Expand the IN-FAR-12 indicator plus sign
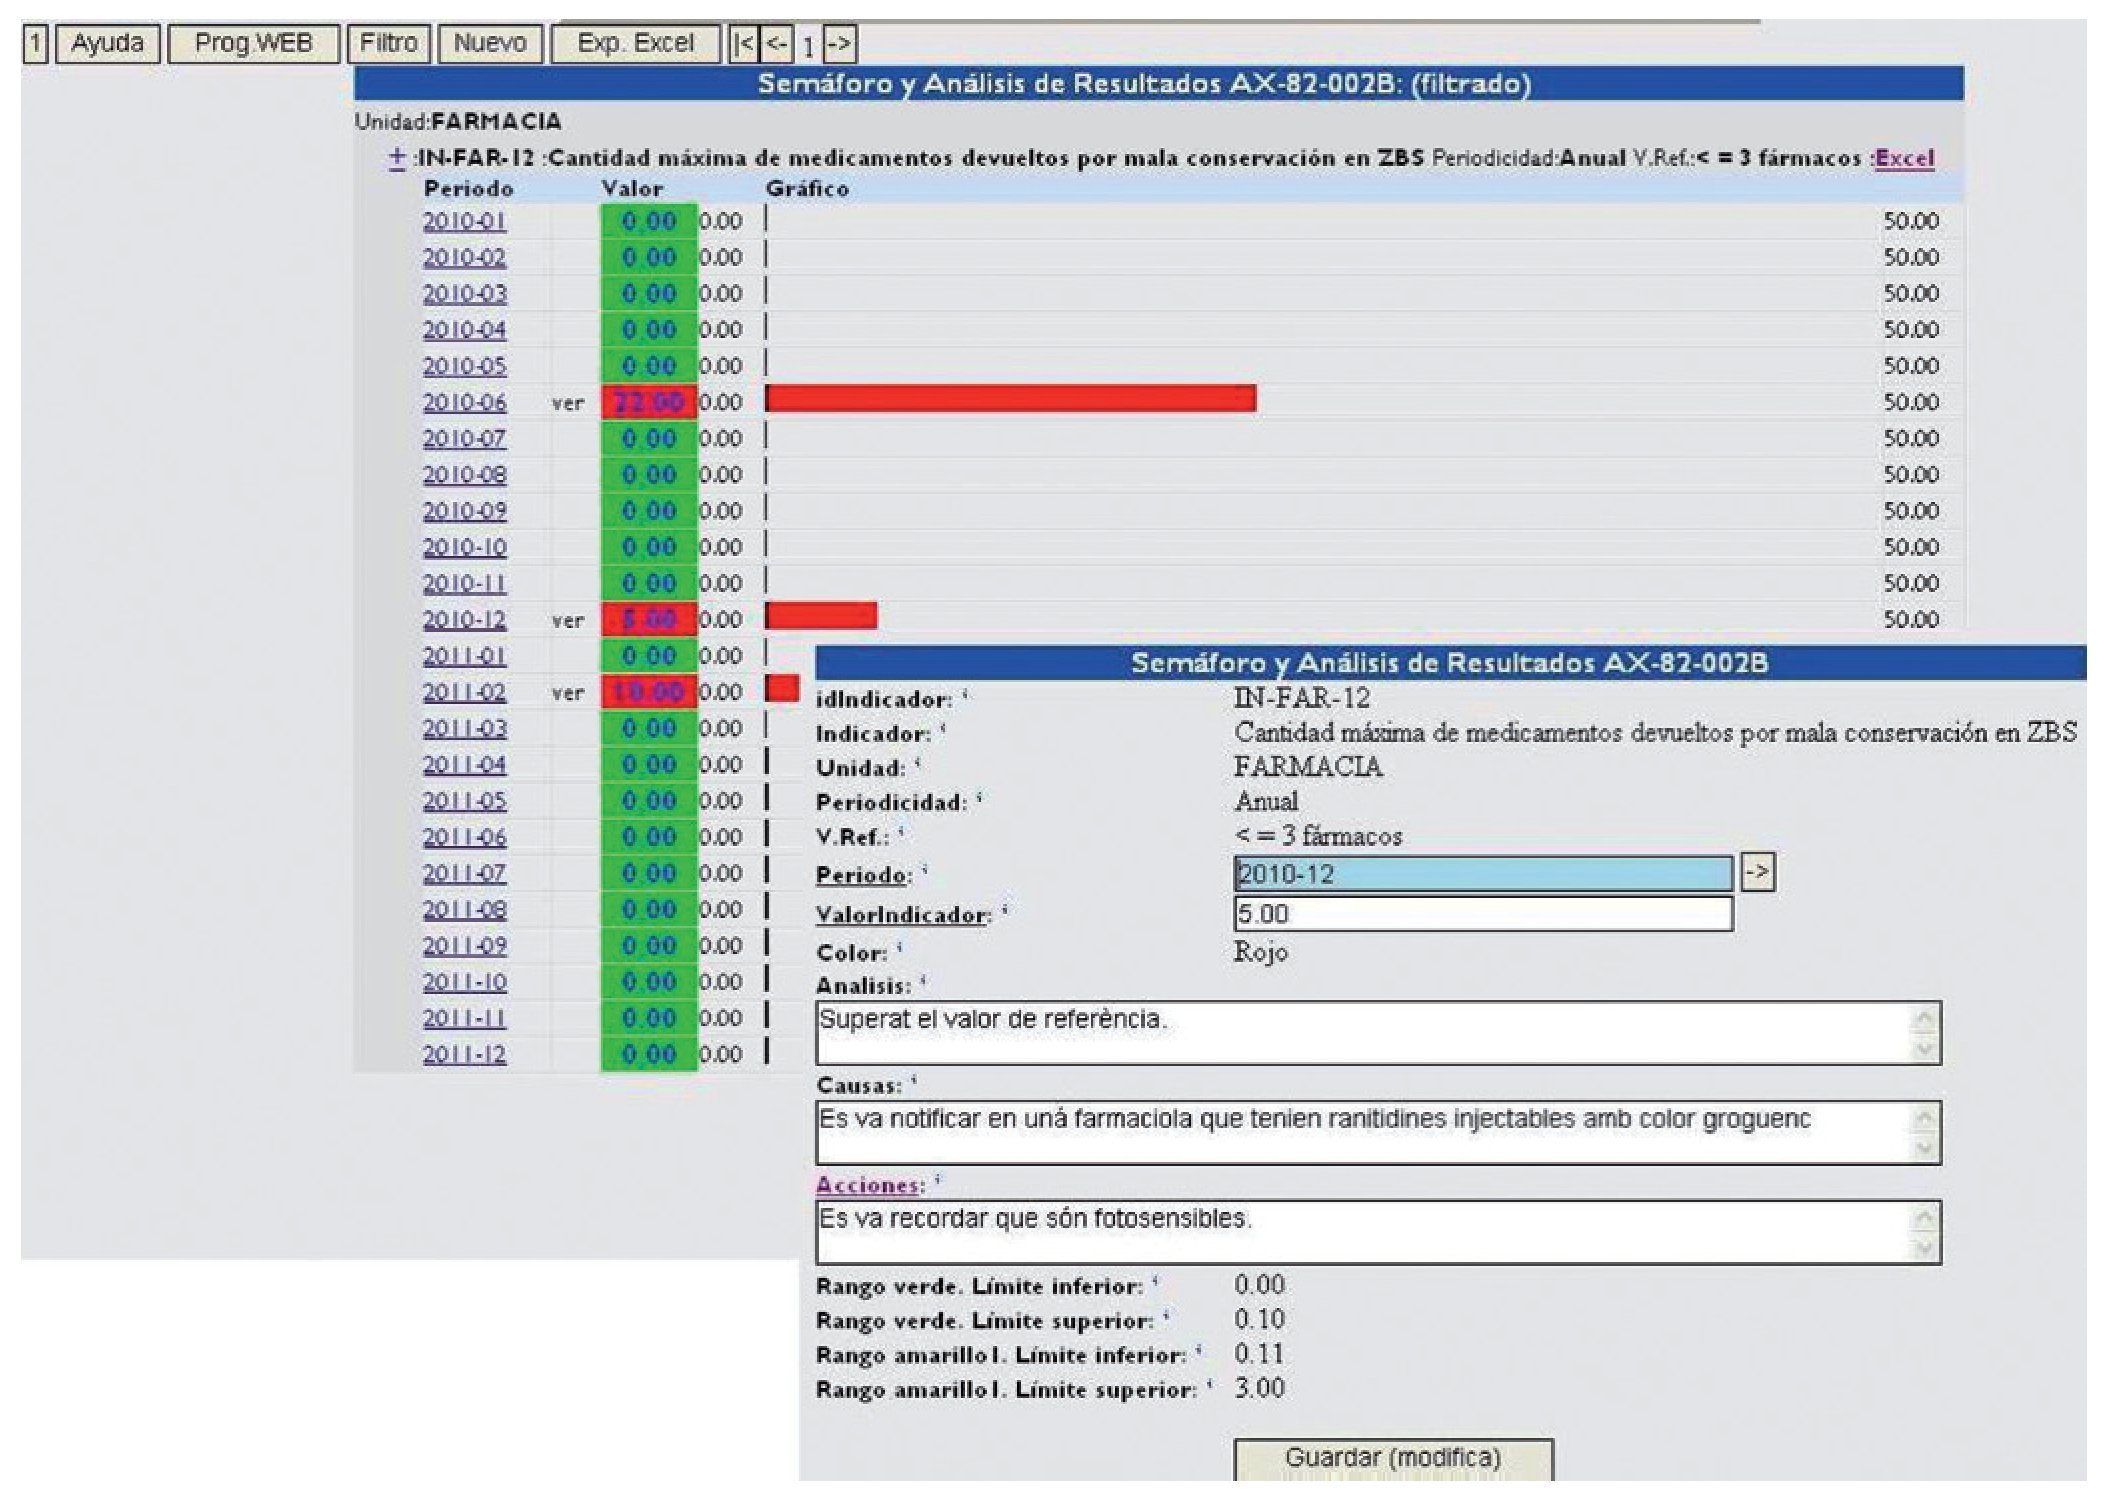 (x=397, y=158)
